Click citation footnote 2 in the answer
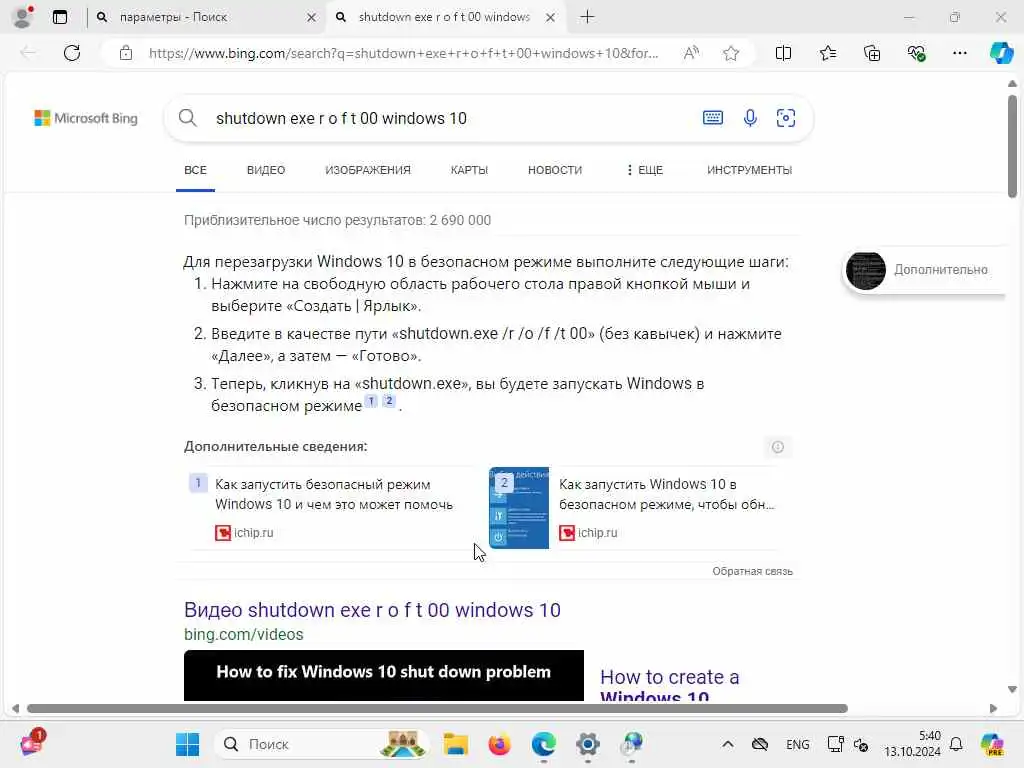Viewport: 1024px width, 768px height. pos(389,401)
